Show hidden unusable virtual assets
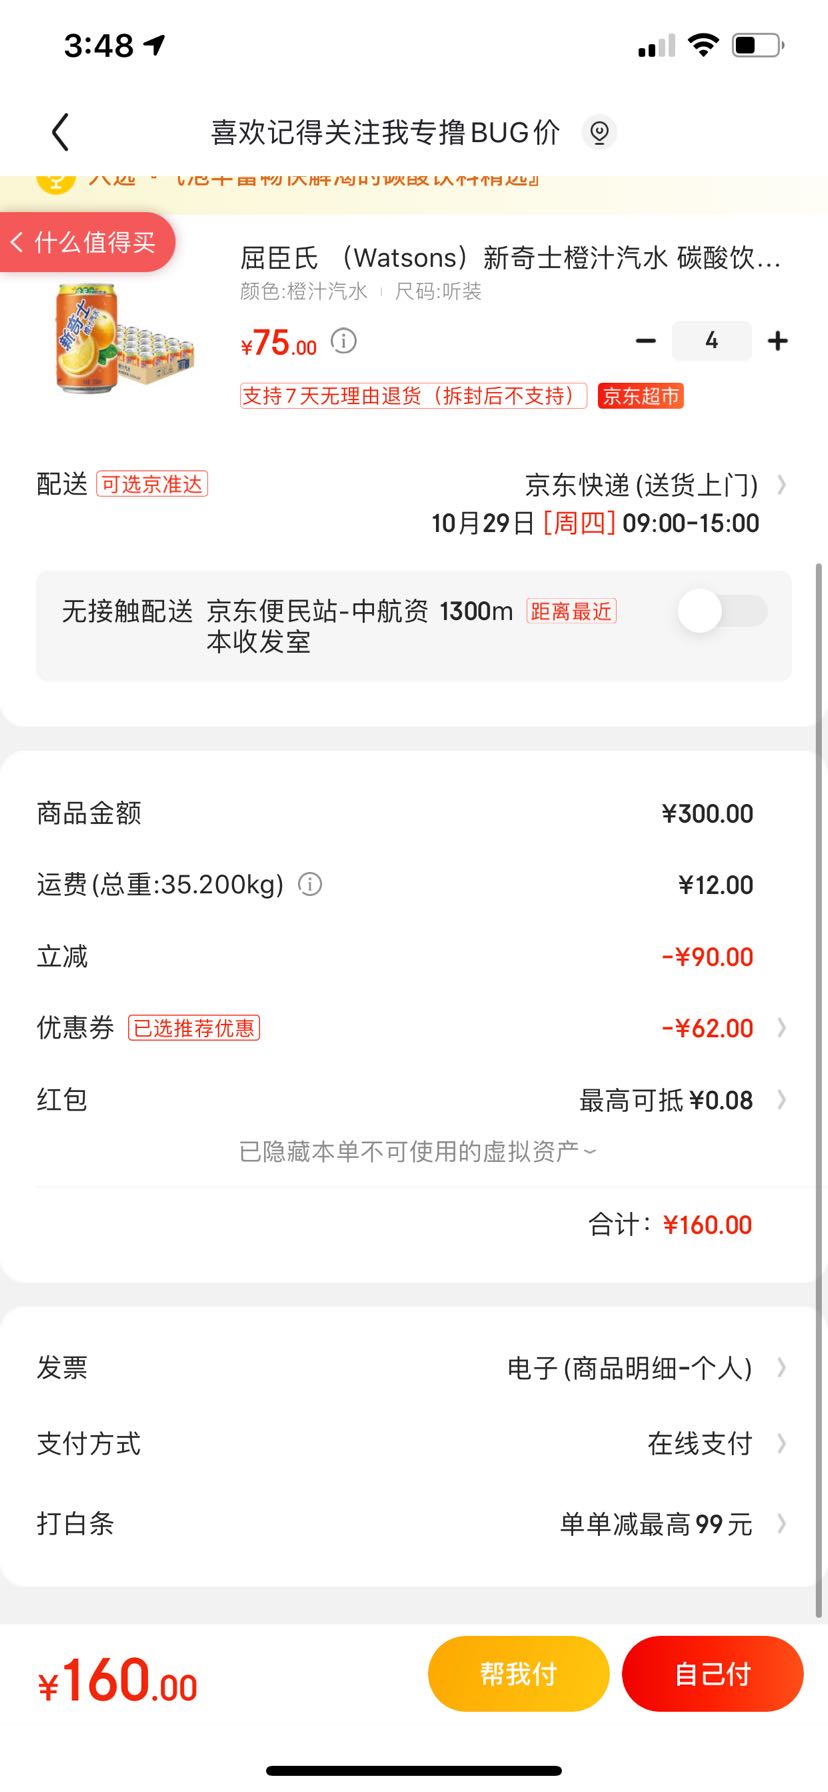The height and width of the screenshot is (1792, 828). (418, 1152)
